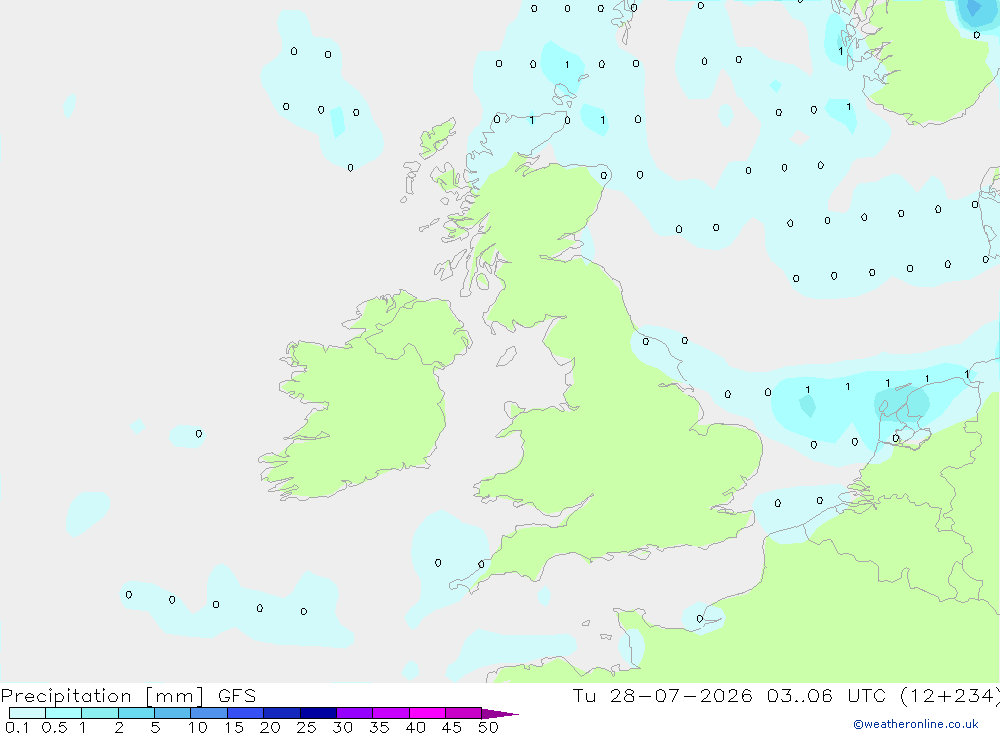Image resolution: width=1000 pixels, height=733 pixels.
Task: Click the '03..06 UTC' time range text
Action: (827, 695)
